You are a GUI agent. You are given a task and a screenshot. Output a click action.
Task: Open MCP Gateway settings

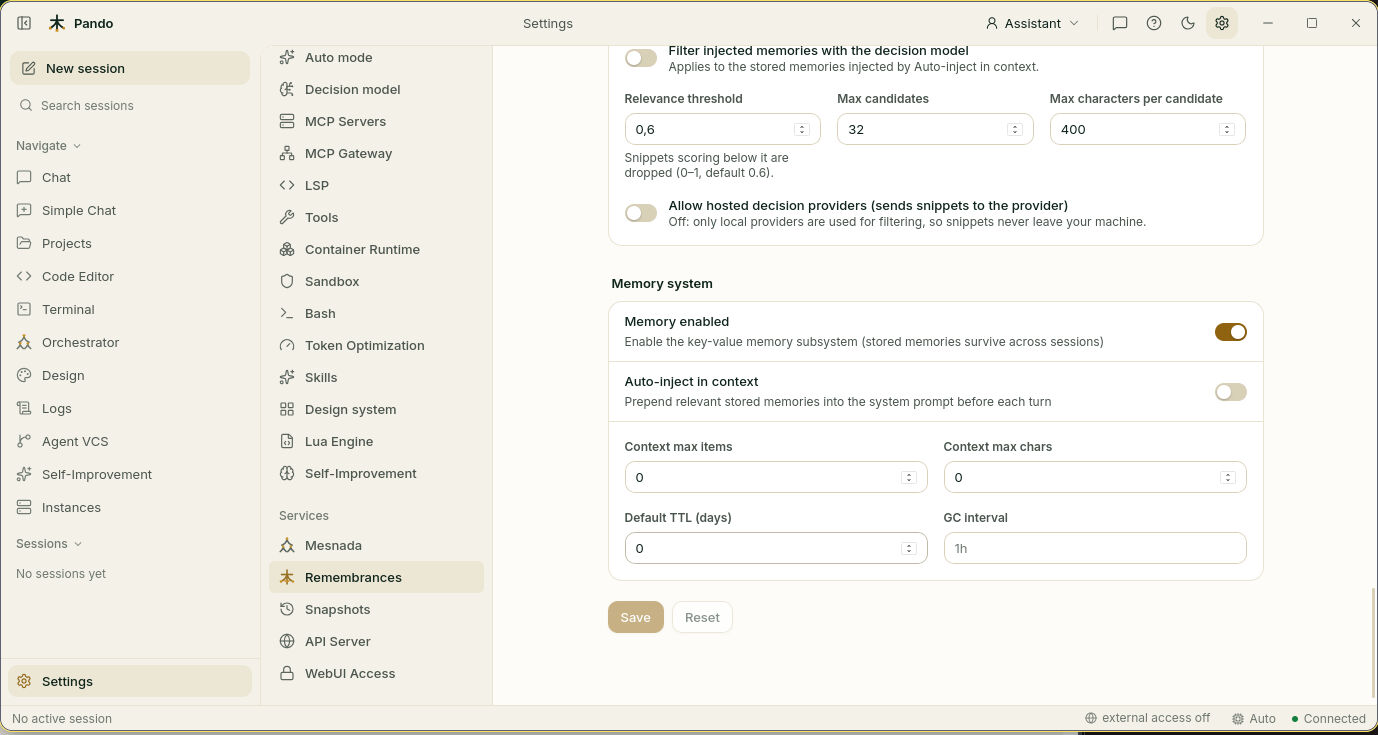[376, 153]
